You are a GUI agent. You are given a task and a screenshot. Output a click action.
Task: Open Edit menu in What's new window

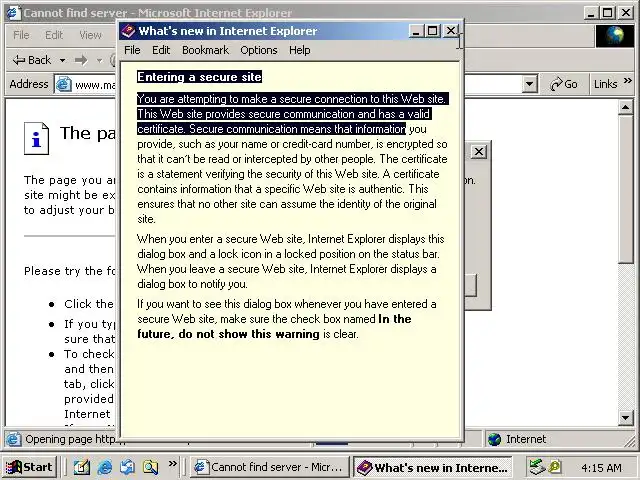[x=161, y=50]
